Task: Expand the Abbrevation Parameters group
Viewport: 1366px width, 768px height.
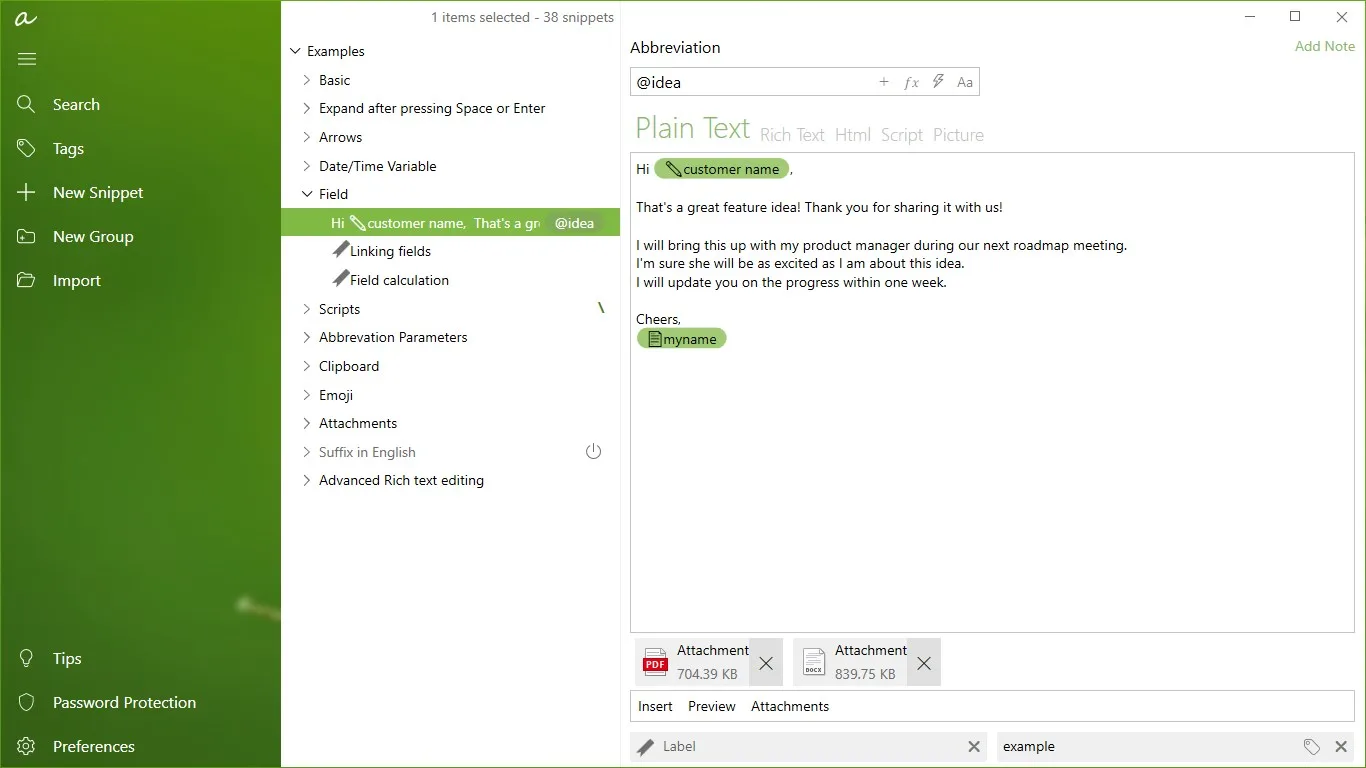Action: tap(307, 337)
